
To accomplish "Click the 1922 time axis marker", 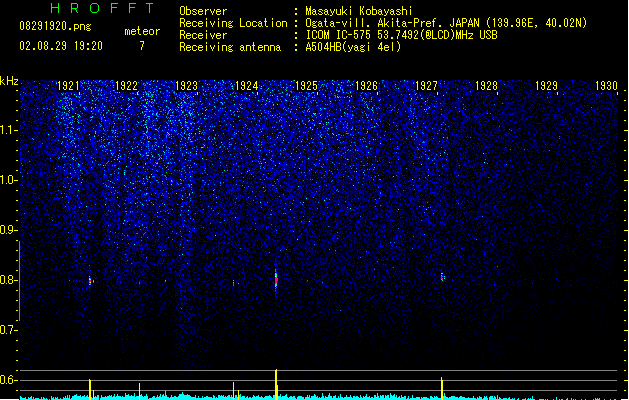I will pyautogui.click(x=126, y=86).
